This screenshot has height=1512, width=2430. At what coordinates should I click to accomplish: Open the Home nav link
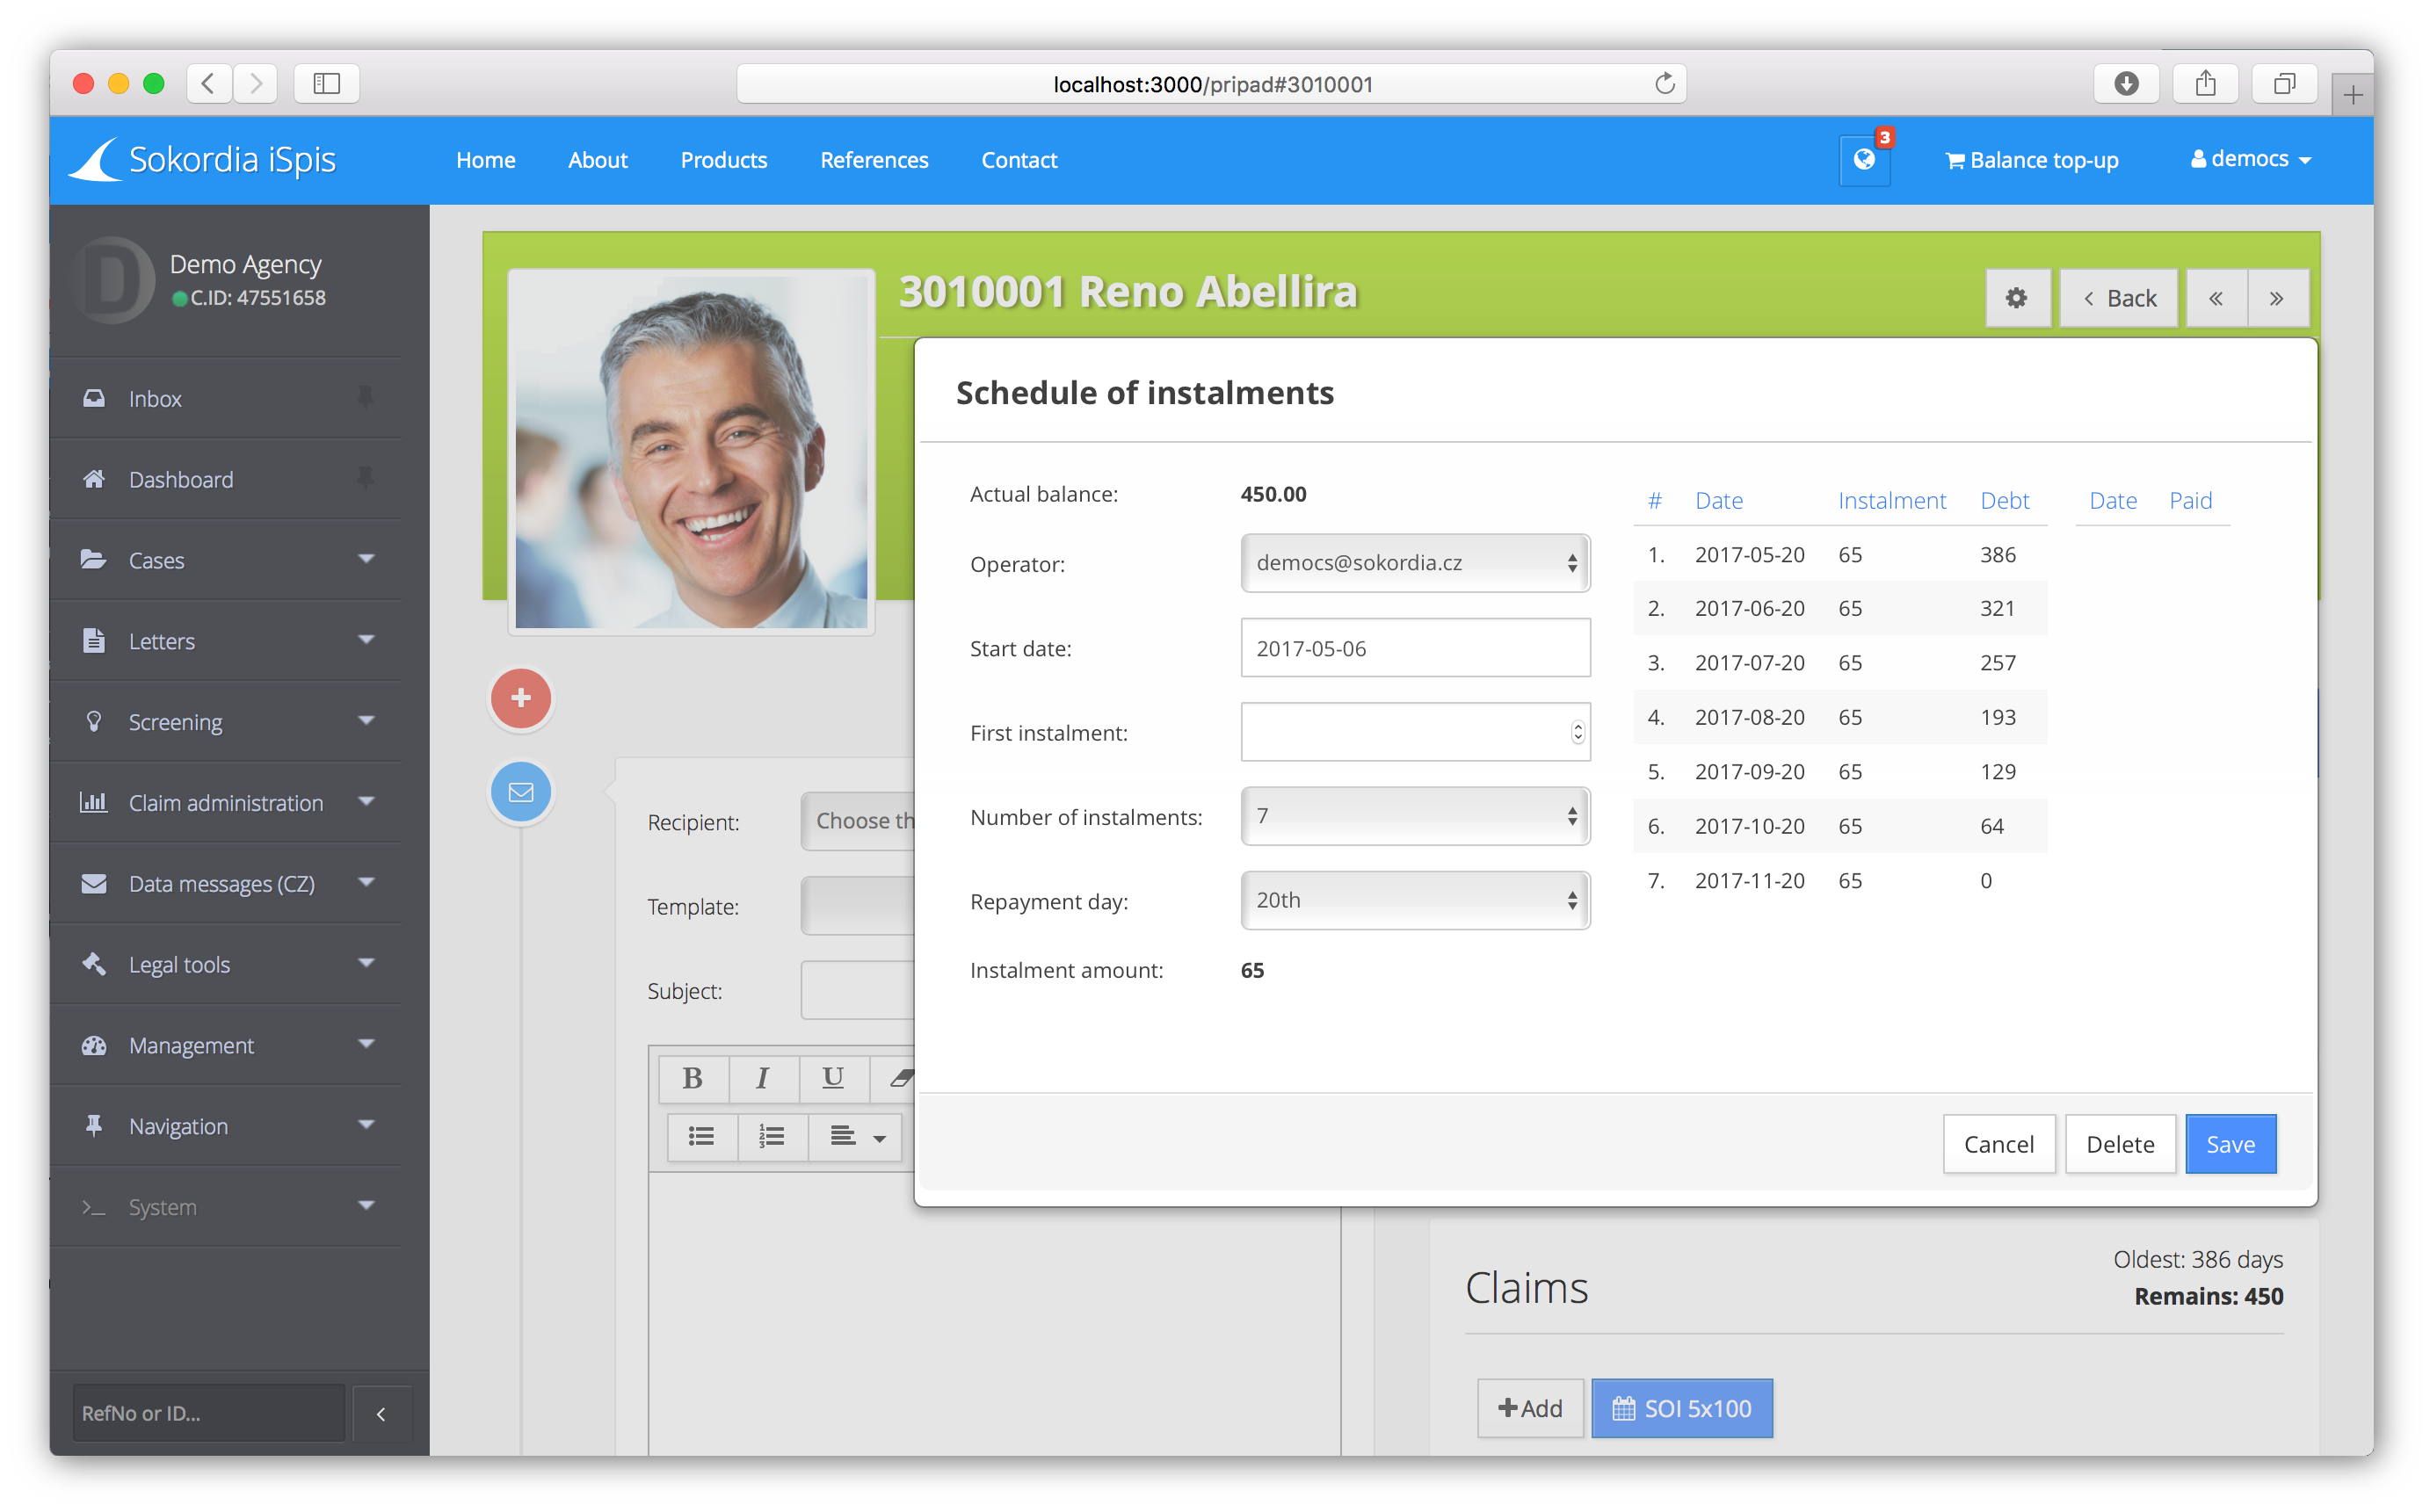coord(485,160)
